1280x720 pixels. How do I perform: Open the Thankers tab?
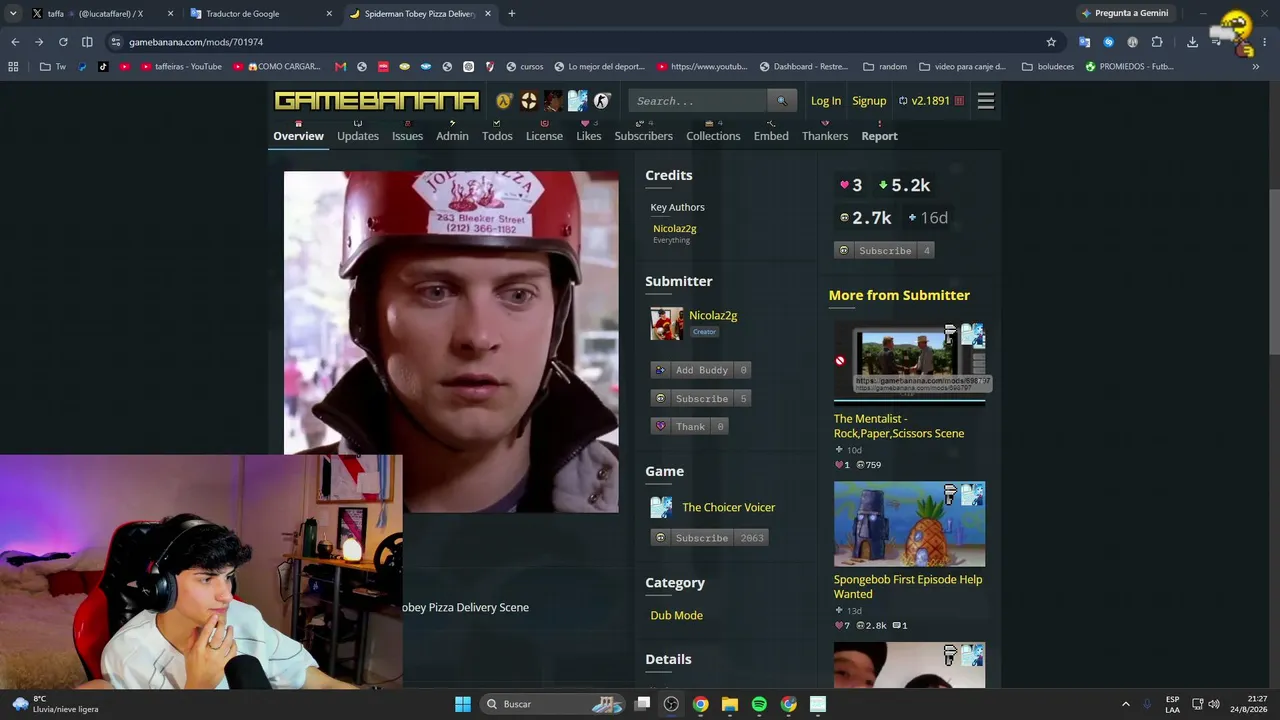coord(825,136)
